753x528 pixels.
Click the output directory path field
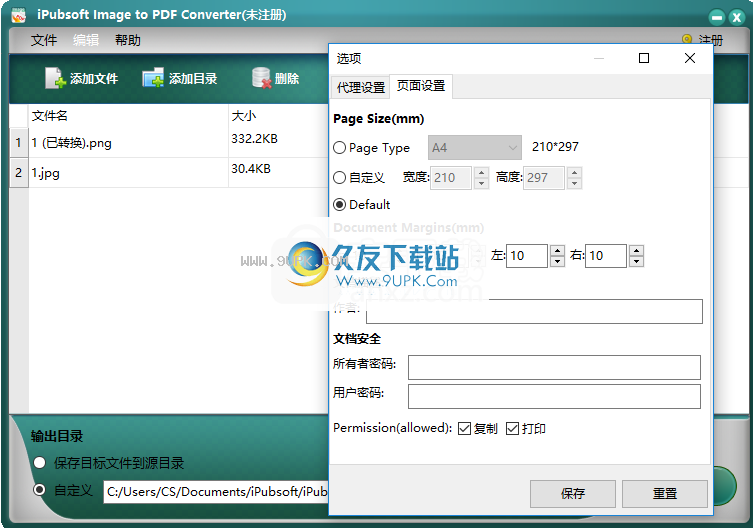pyautogui.click(x=216, y=492)
